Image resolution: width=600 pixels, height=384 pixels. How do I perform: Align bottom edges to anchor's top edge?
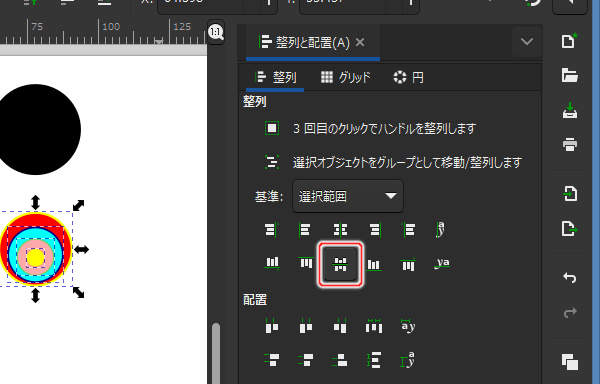tap(272, 263)
